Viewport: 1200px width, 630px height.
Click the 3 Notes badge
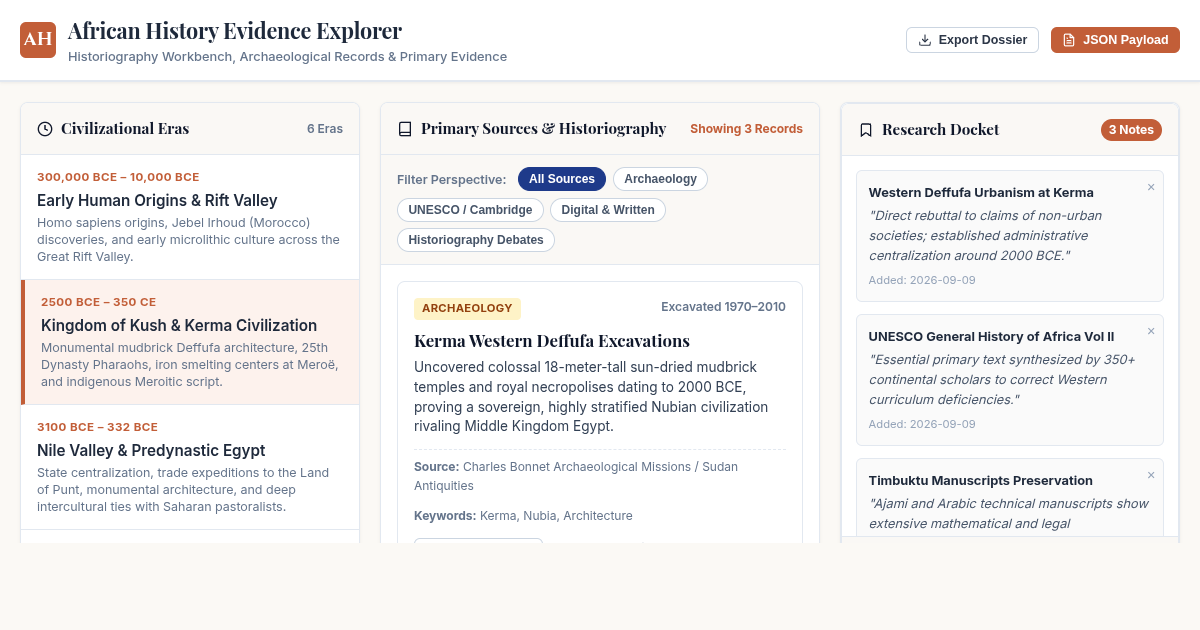(x=1131, y=130)
